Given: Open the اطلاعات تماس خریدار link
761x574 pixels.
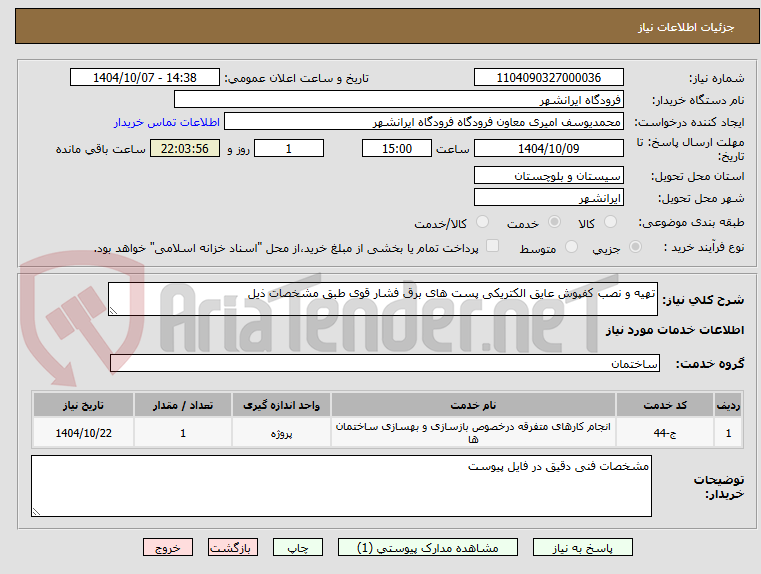Looking at the screenshot, I should pos(167,122).
